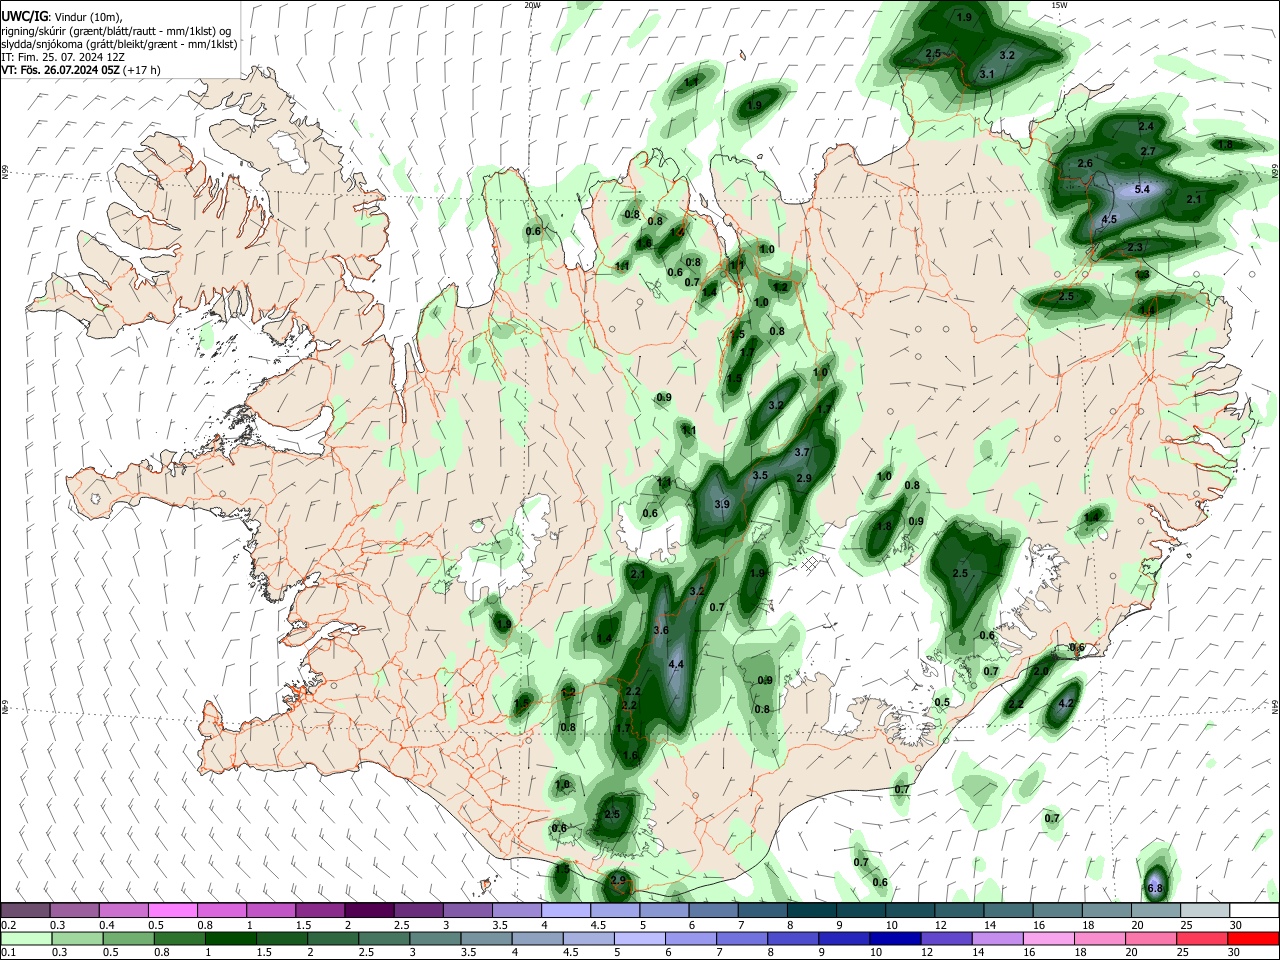The width and height of the screenshot is (1280, 960).
Task: Click the VT: Fös. 26.07.2024 05Z valid-time line
Action: [81, 70]
